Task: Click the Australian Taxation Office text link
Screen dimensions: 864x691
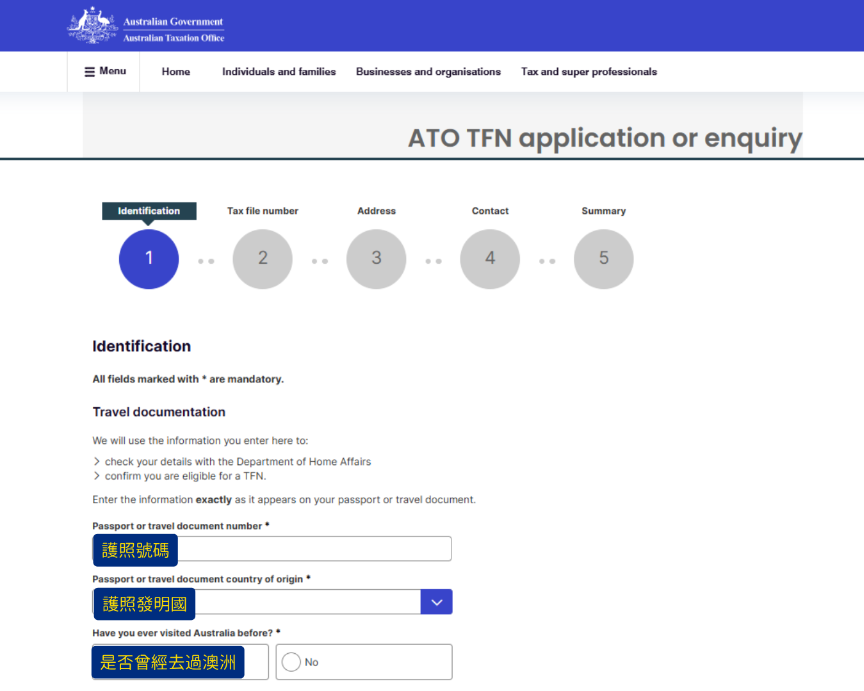Action: pos(173,38)
